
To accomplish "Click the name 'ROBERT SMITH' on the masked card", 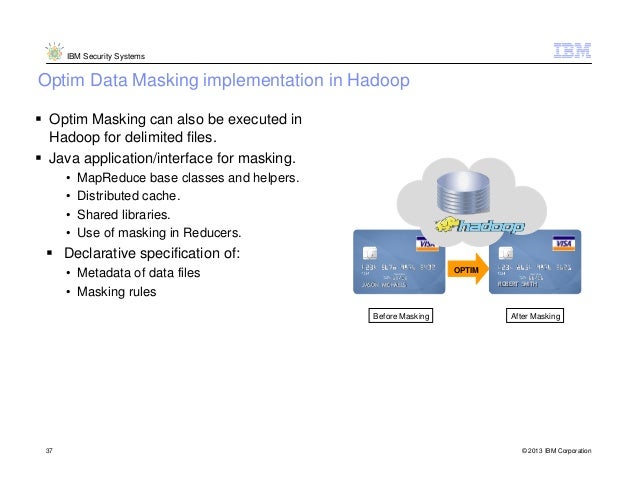I will coord(518,284).
